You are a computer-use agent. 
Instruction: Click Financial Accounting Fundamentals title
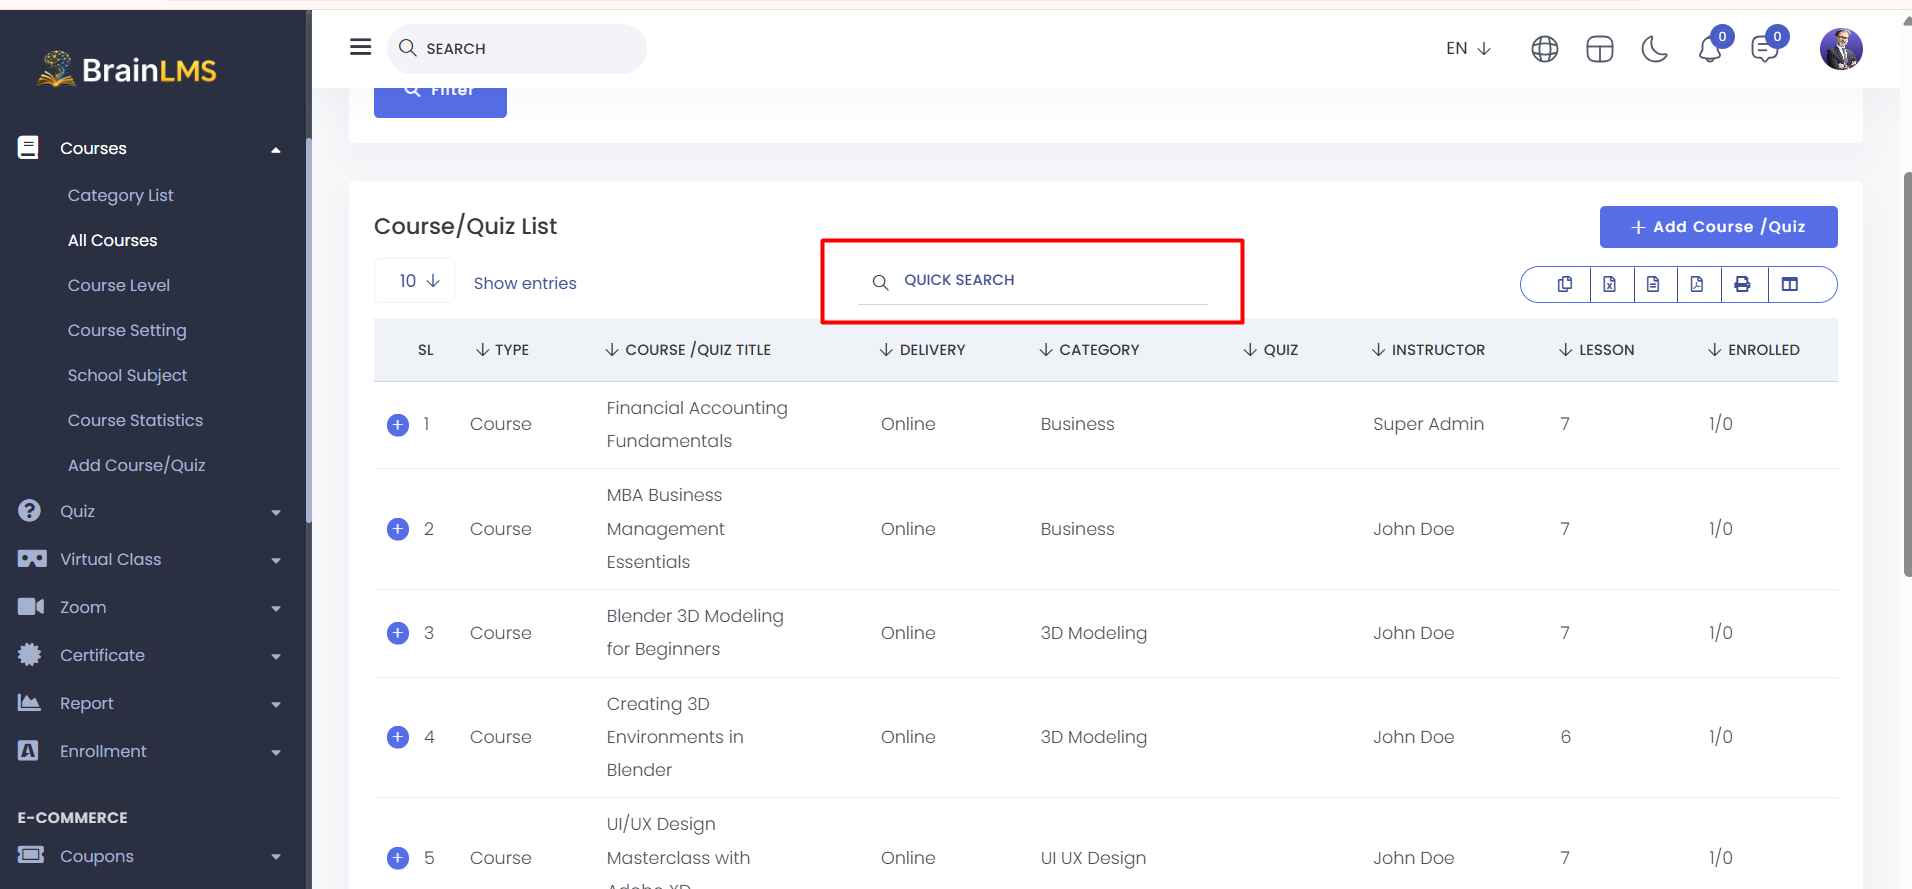697,424
